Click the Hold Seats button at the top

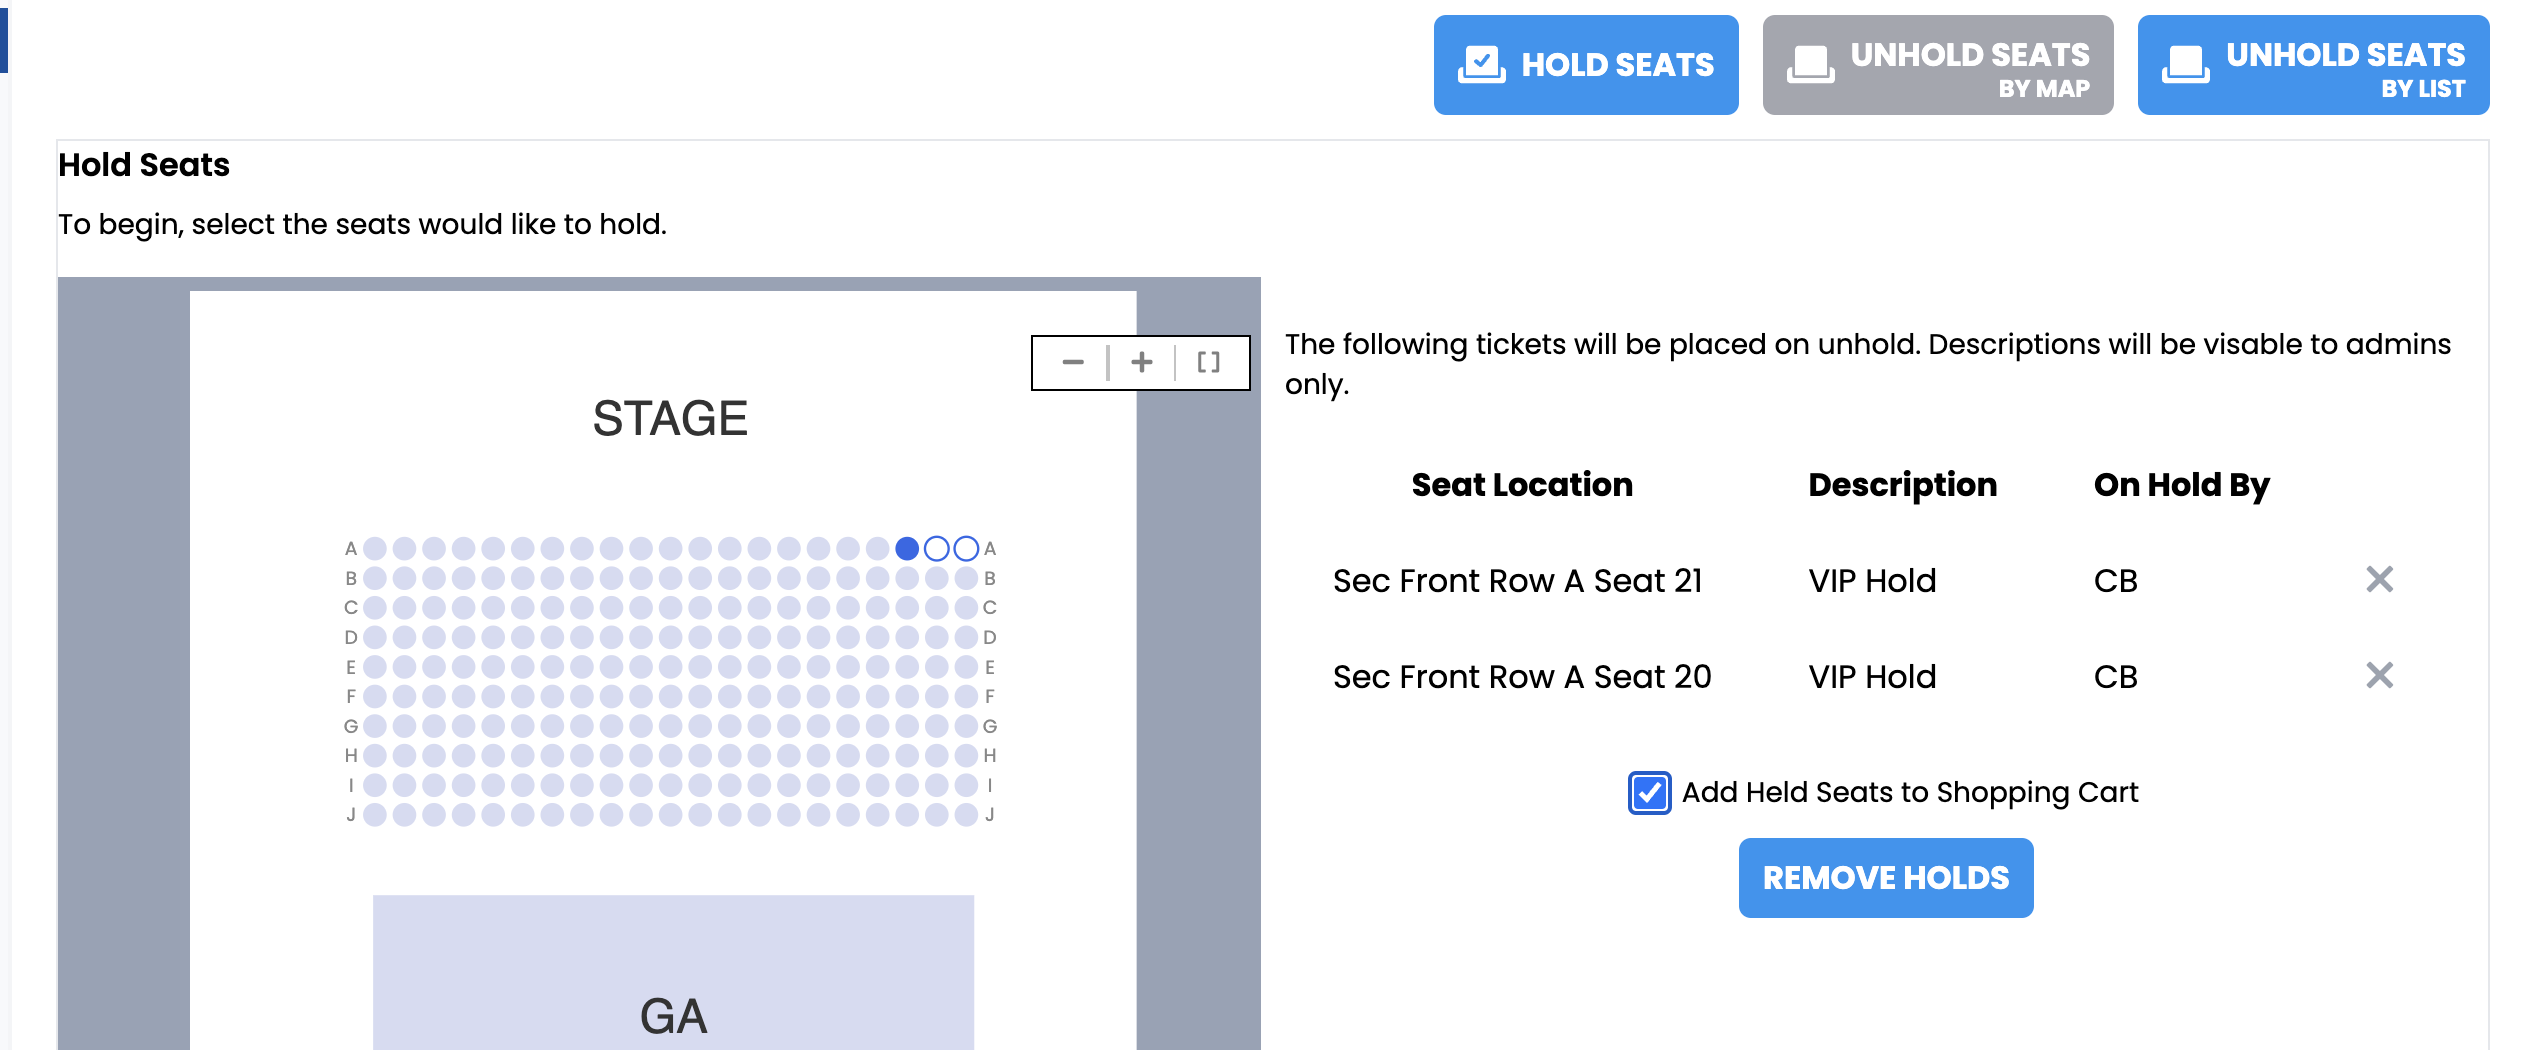pyautogui.click(x=1585, y=65)
